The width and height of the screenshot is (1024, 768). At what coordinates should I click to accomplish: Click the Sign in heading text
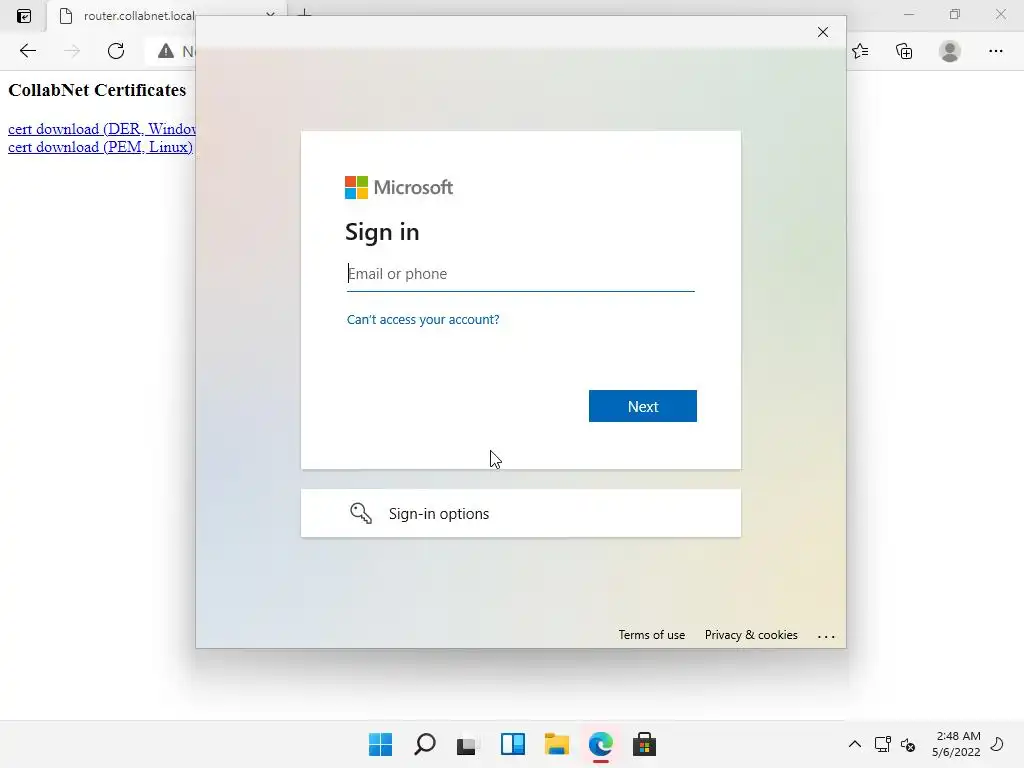pyautogui.click(x=382, y=232)
